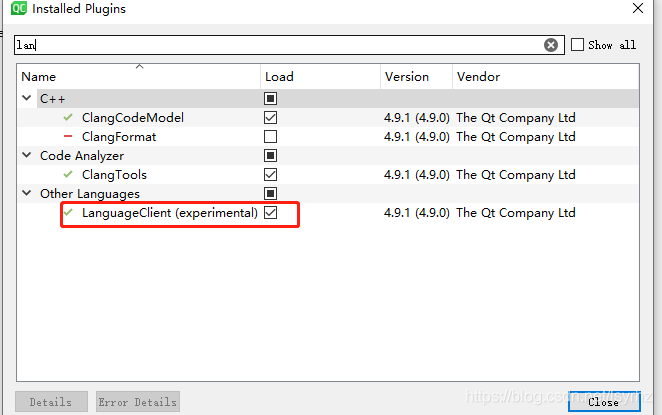
Task: Sort plugins by the Version column header
Action: pyautogui.click(x=416, y=76)
